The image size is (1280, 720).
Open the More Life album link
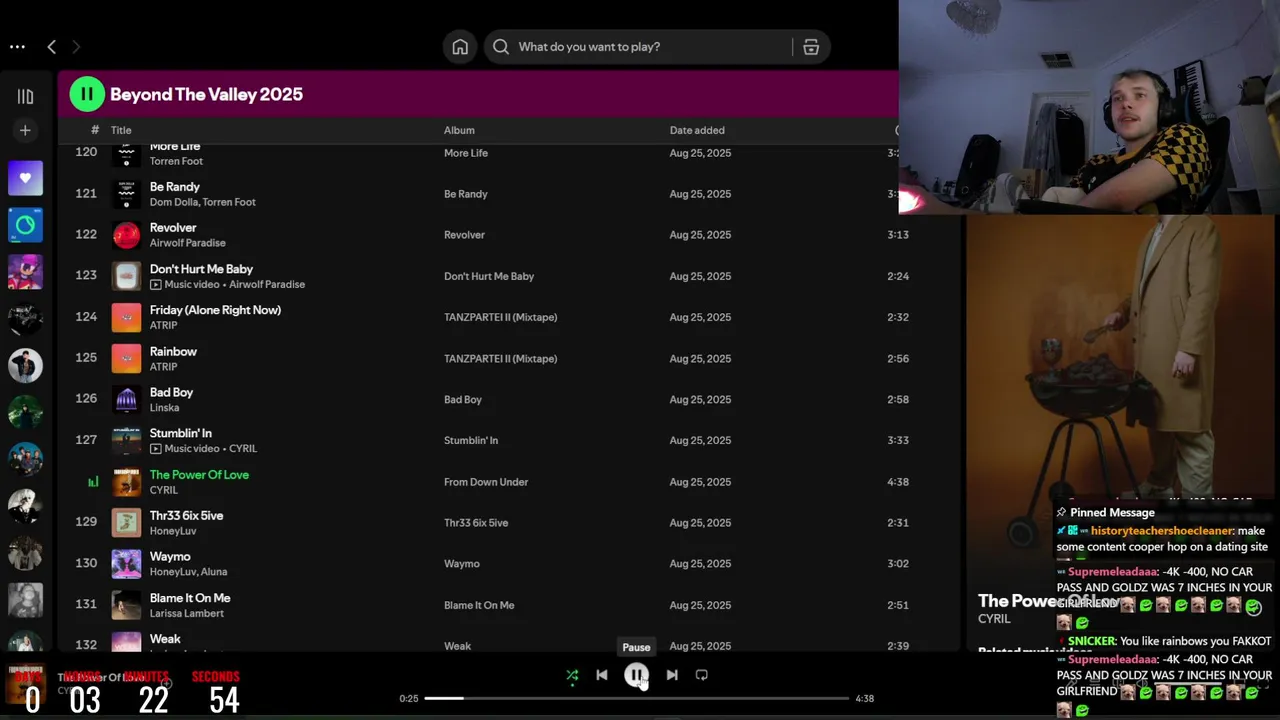click(466, 153)
